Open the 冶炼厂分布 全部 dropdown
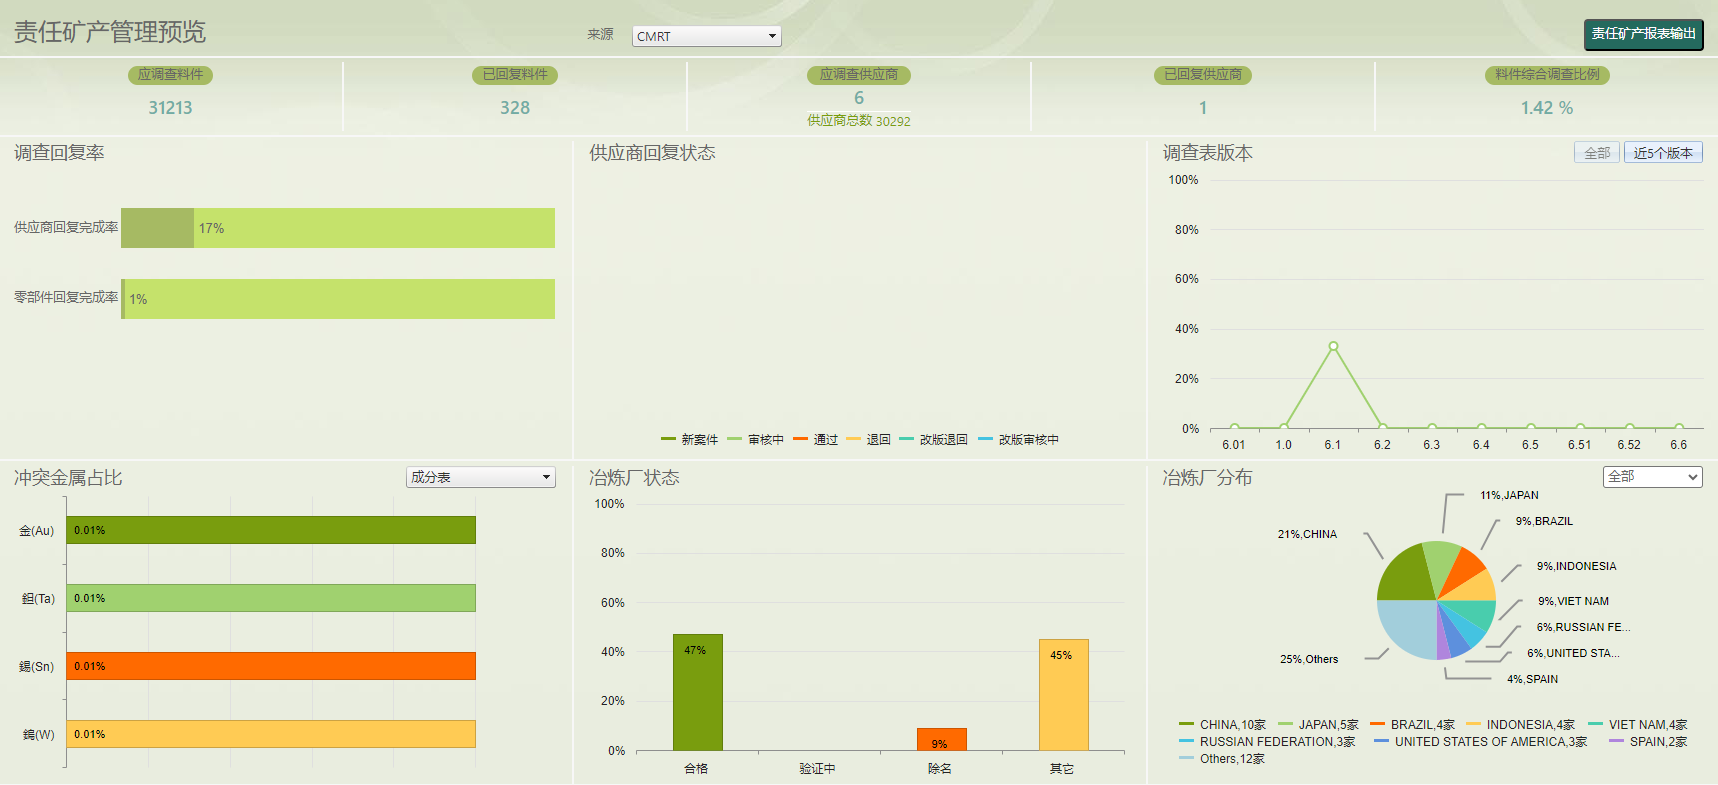Screen dimensions: 1718x785 point(1652,477)
